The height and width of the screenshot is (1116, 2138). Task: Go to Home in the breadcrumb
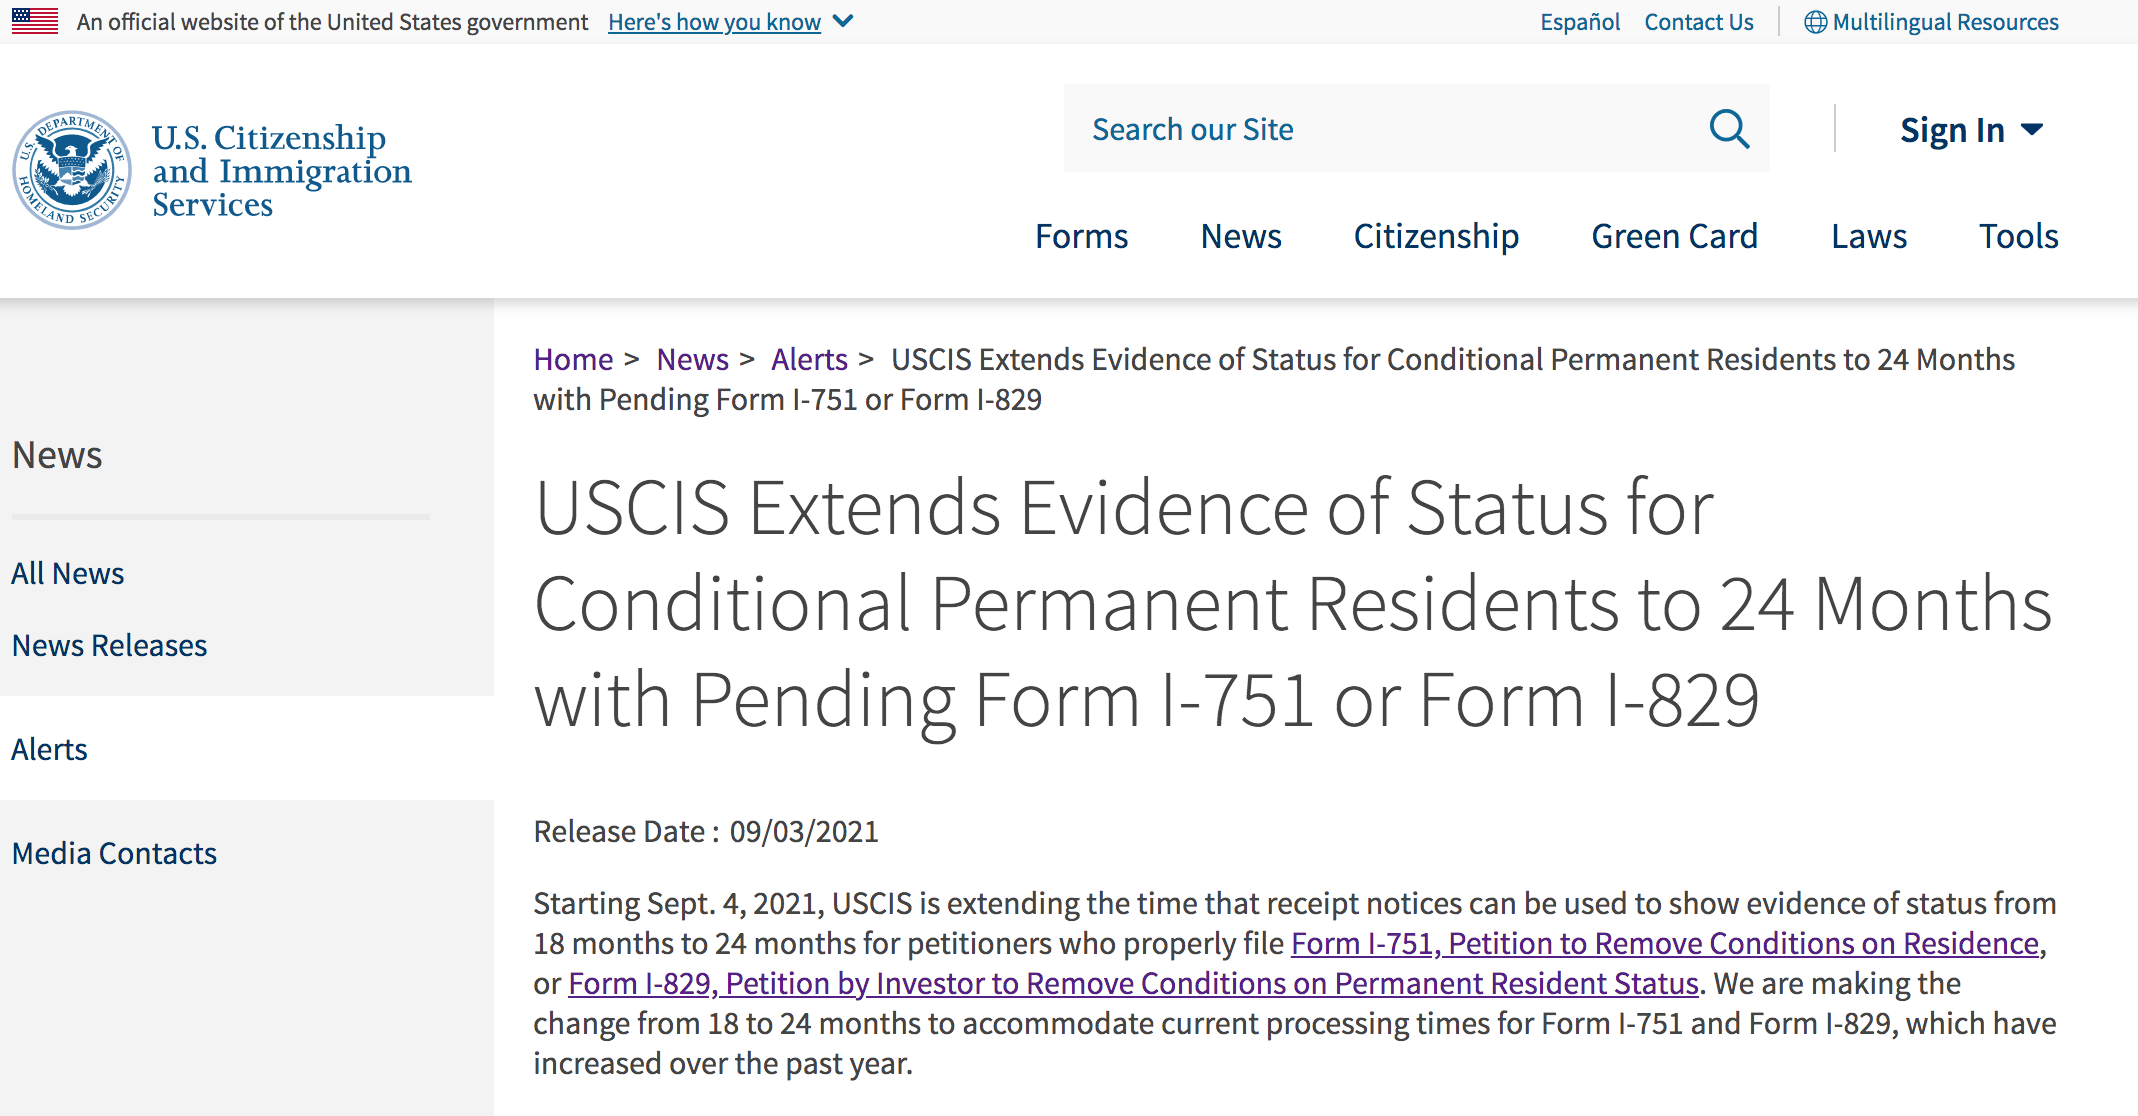573,359
